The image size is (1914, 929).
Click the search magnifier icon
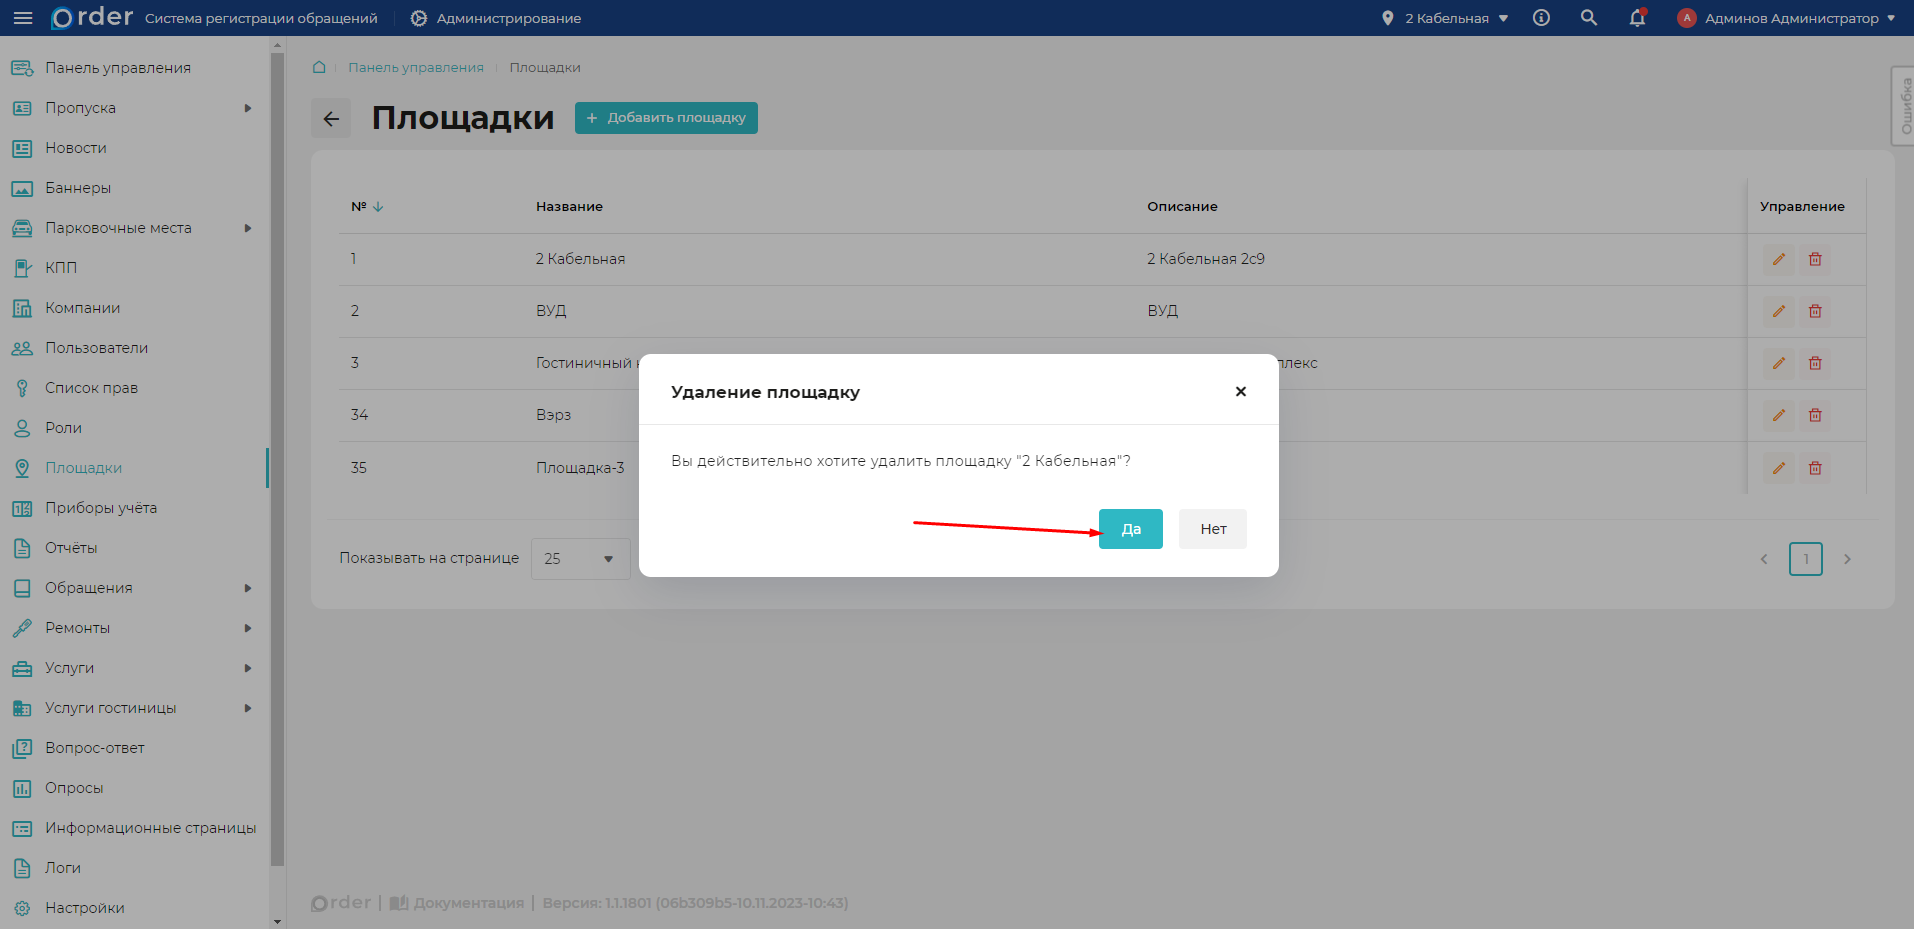pos(1588,18)
